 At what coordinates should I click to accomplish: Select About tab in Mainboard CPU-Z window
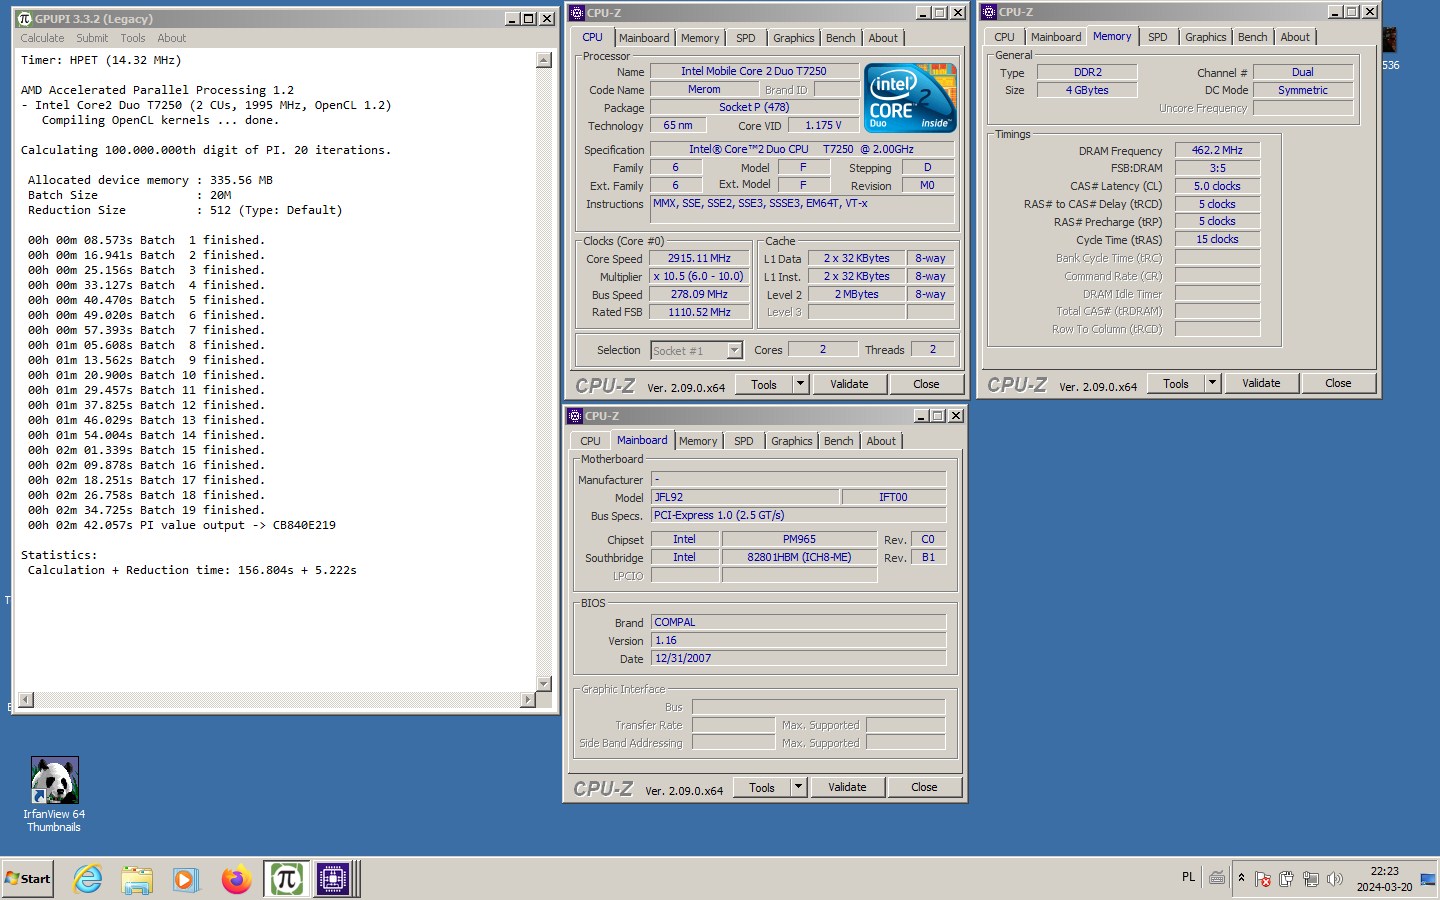[881, 441]
